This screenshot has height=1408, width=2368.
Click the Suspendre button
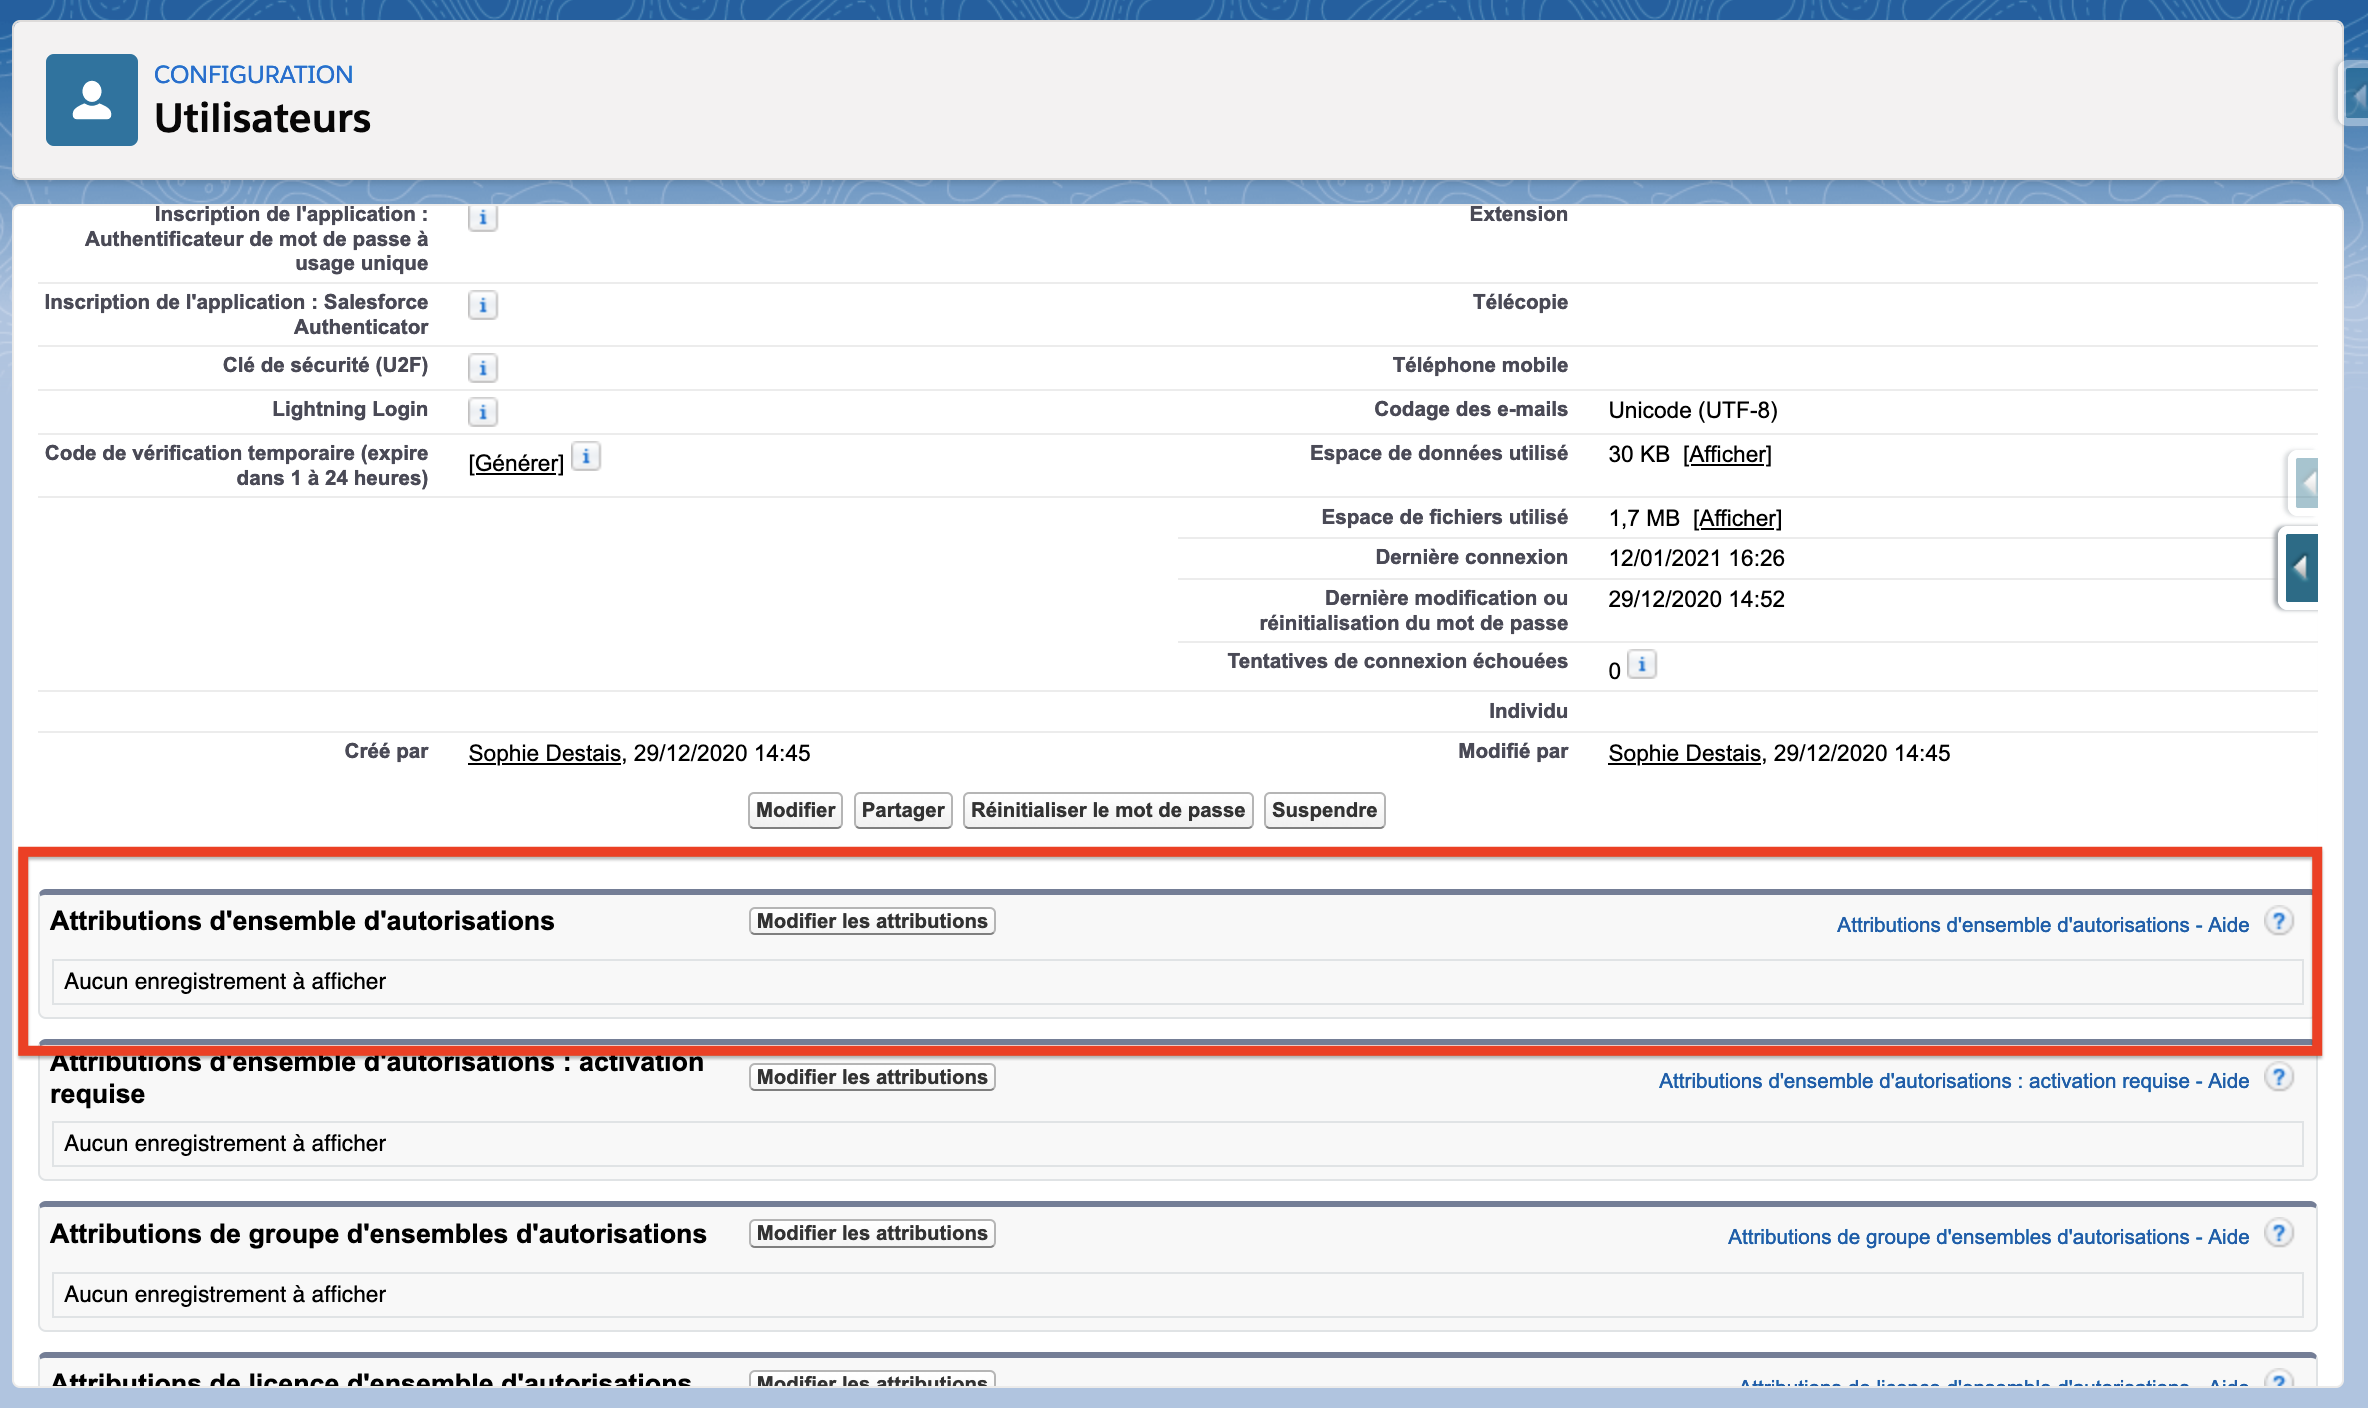point(1324,810)
